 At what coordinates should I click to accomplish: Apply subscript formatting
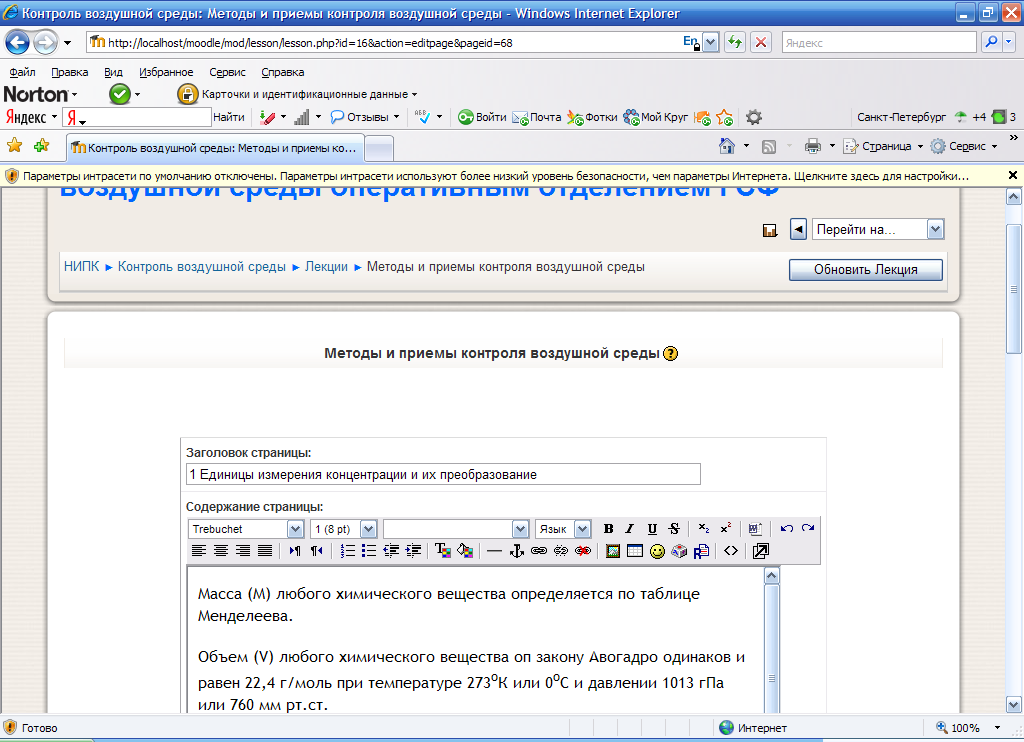[x=703, y=529]
